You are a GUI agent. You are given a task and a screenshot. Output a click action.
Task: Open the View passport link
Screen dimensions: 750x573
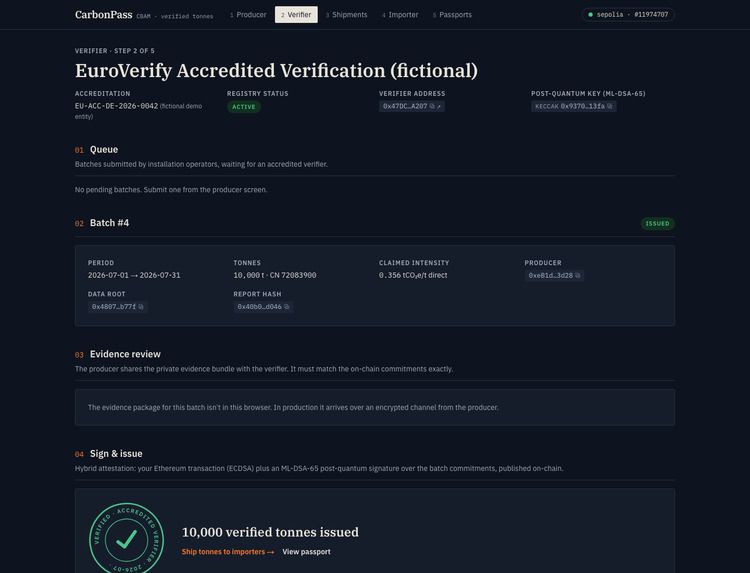[306, 552]
